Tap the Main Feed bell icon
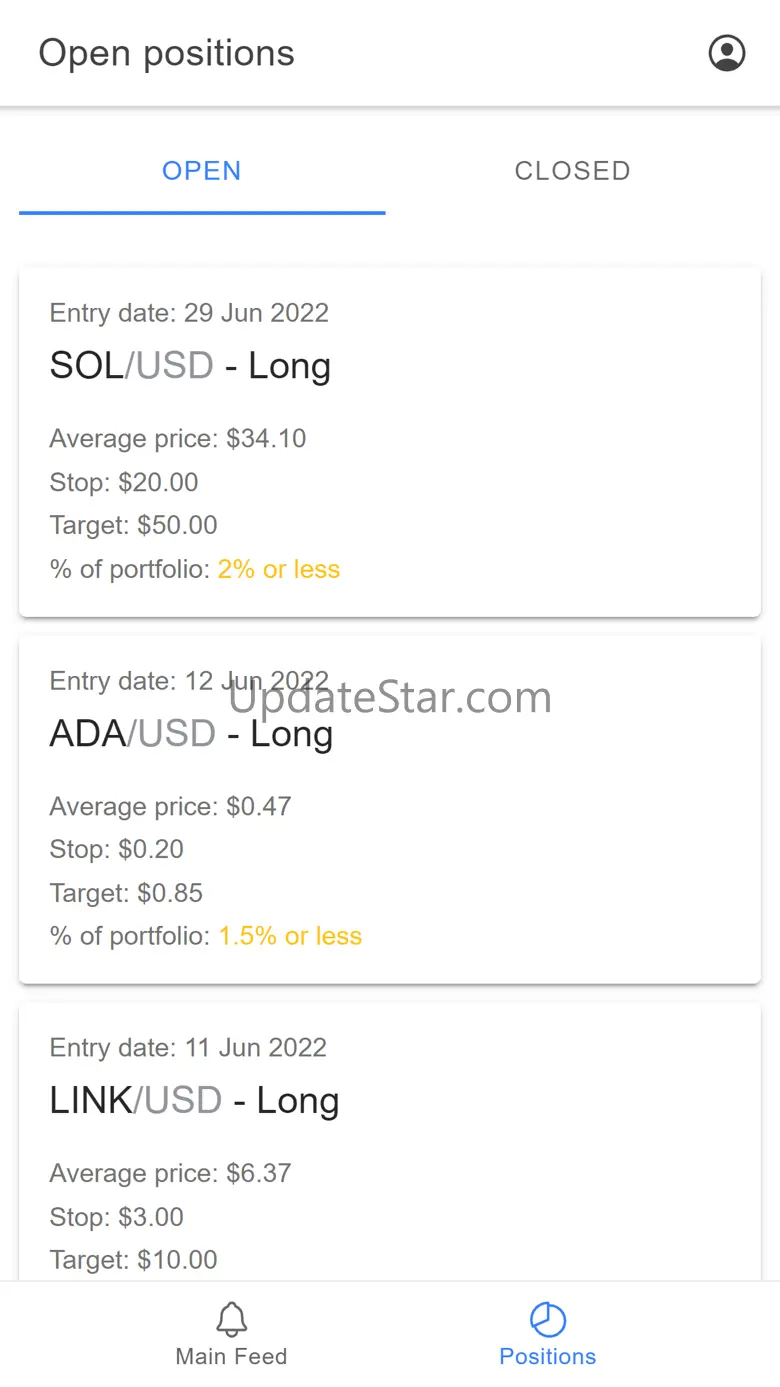 [232, 1319]
